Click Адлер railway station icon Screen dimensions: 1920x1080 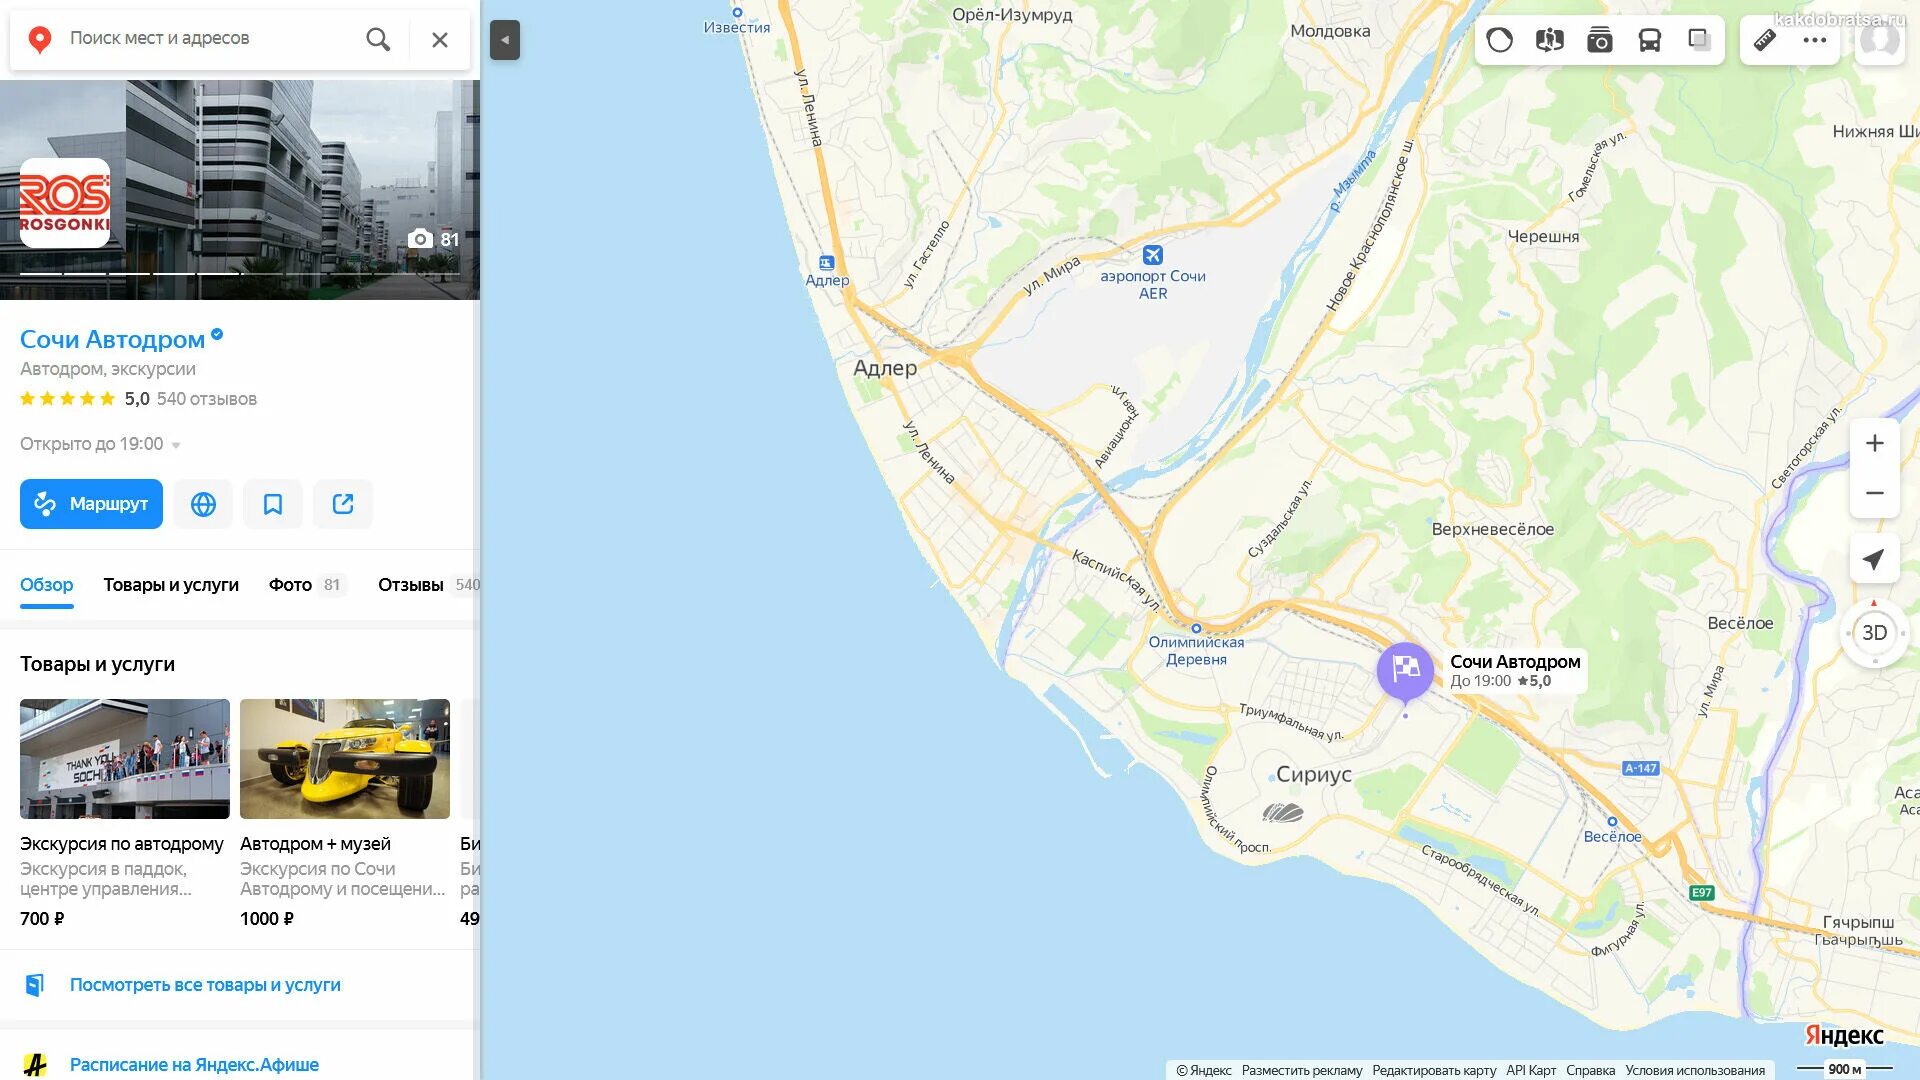826,263
